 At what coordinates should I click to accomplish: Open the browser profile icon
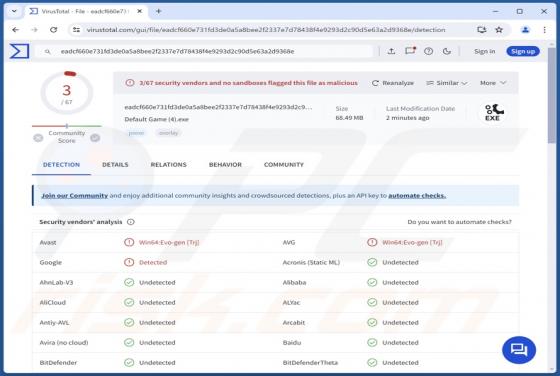(525, 30)
